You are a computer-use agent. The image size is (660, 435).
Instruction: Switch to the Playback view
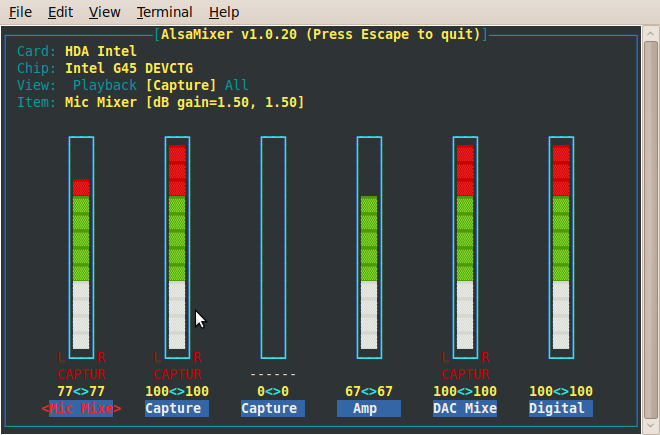click(104, 85)
